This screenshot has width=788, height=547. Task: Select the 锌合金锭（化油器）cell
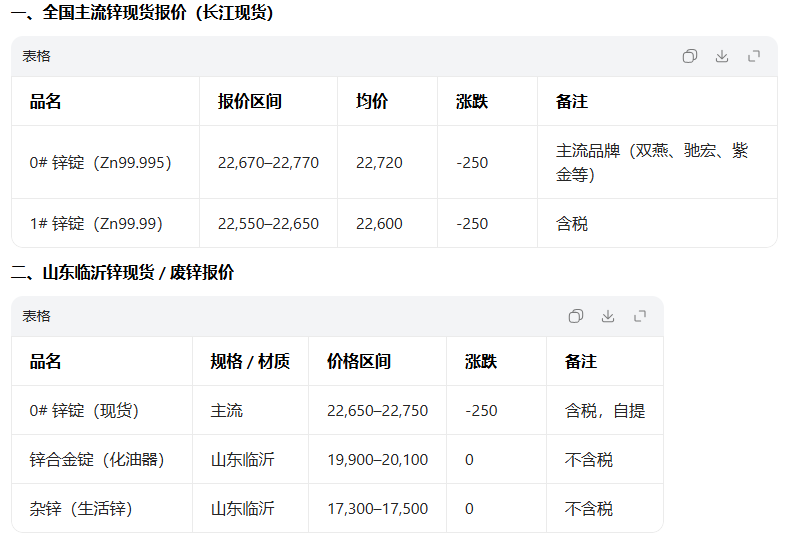click(97, 460)
